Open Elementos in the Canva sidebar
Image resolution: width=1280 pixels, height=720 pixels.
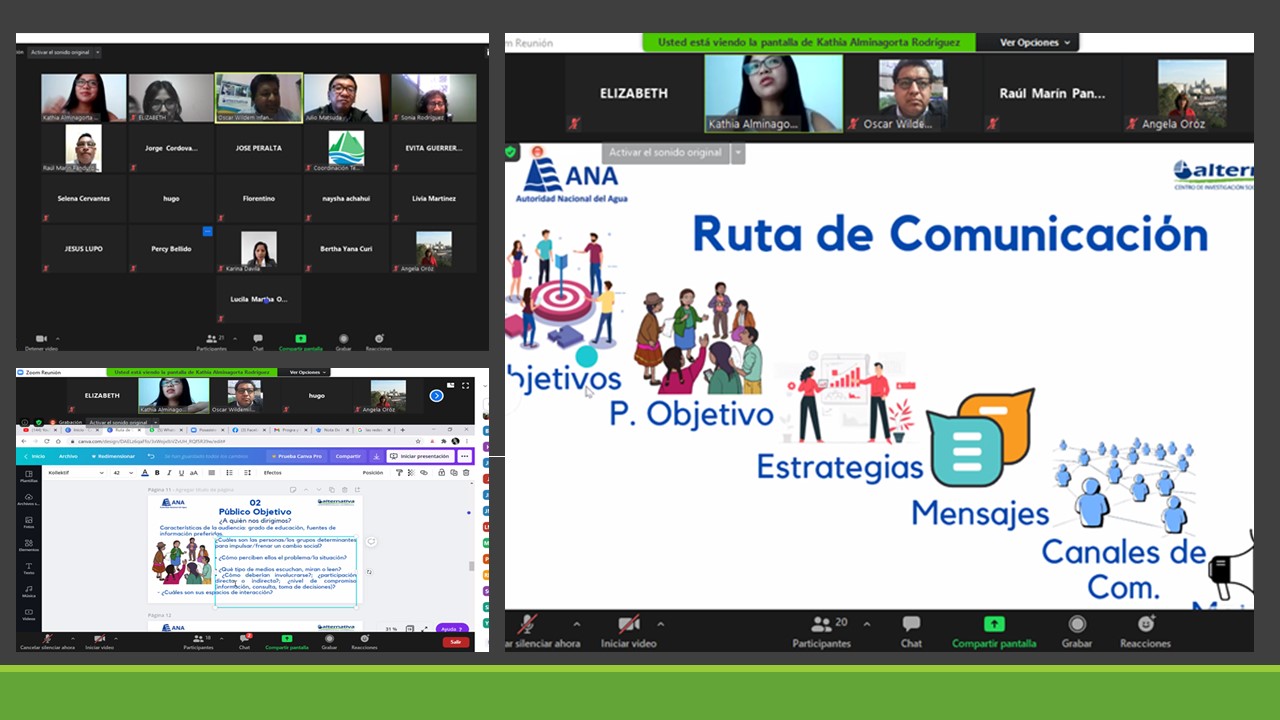point(28,546)
